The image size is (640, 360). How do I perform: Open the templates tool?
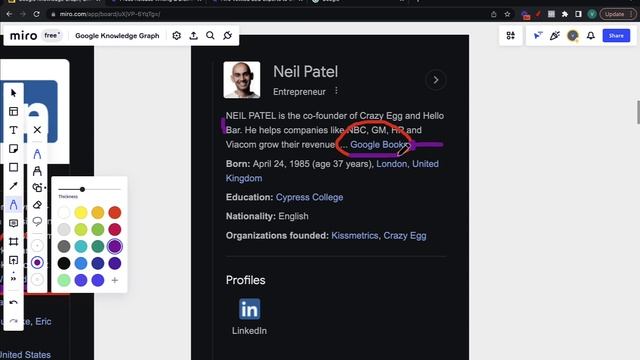(x=13, y=111)
